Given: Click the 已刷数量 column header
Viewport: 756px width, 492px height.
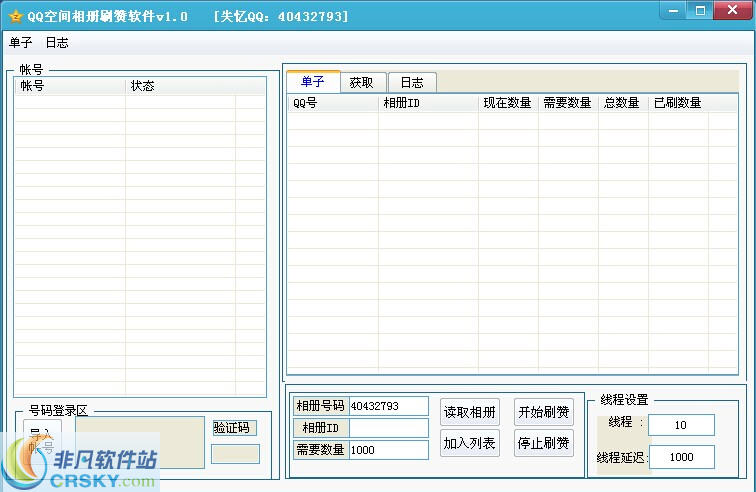Looking at the screenshot, I should [678, 103].
